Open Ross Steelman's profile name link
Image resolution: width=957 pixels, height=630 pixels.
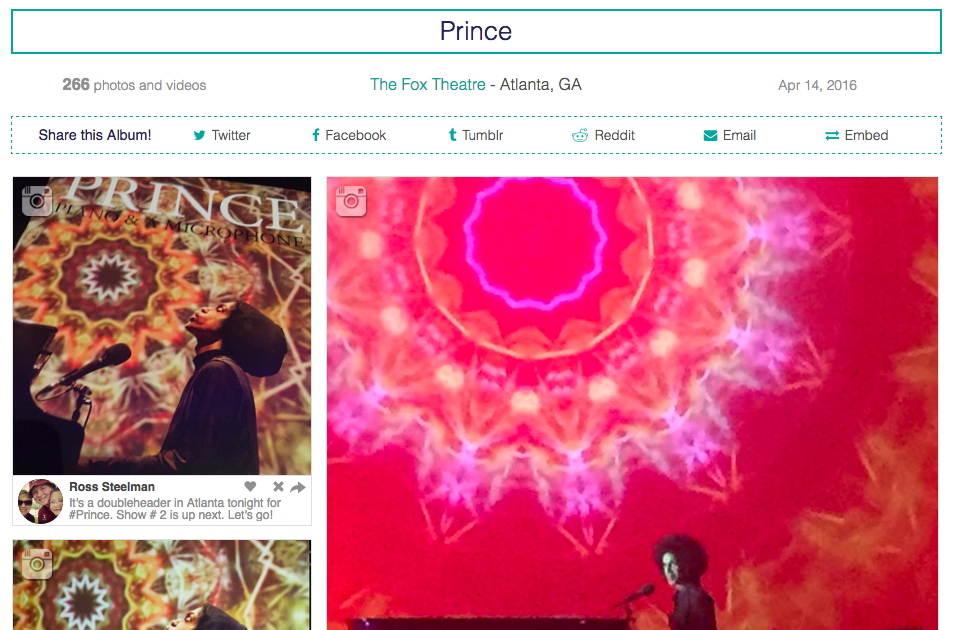click(112, 487)
